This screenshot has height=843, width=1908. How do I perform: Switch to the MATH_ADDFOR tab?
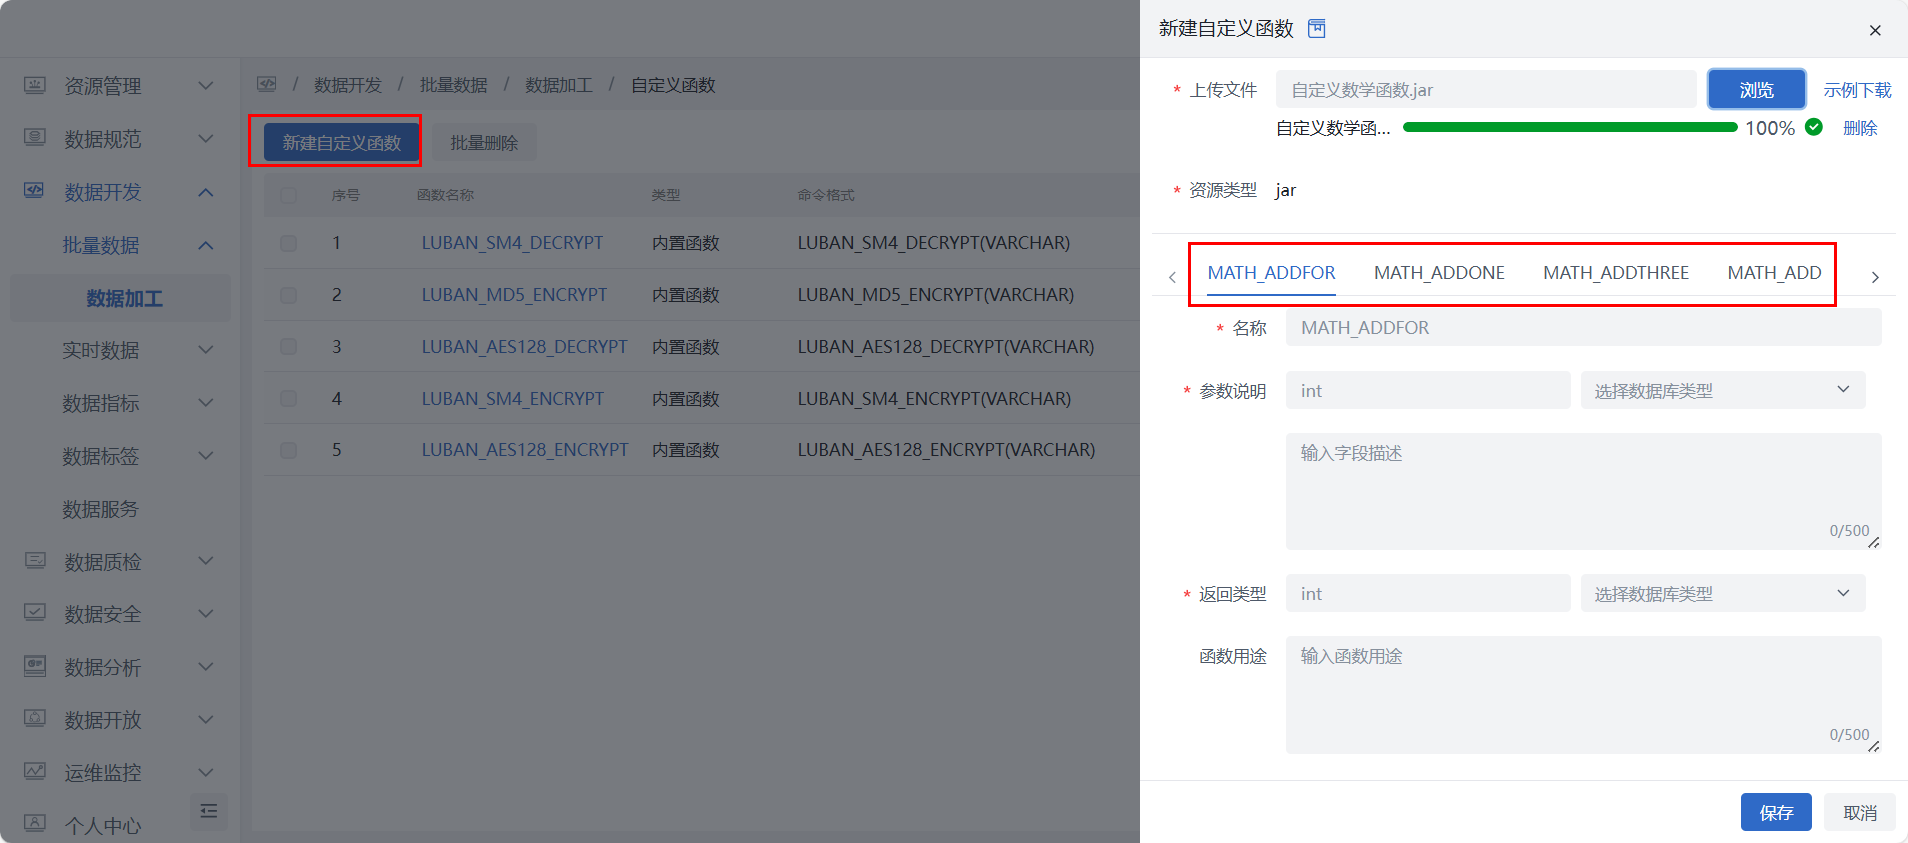coord(1271,273)
